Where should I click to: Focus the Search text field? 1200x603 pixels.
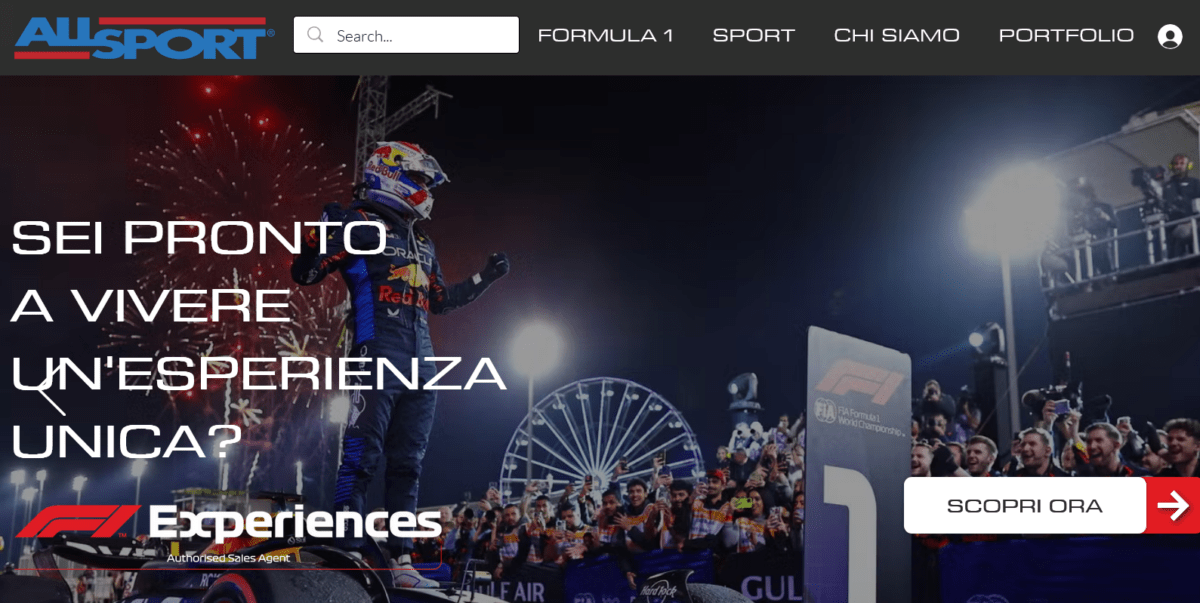(406, 35)
